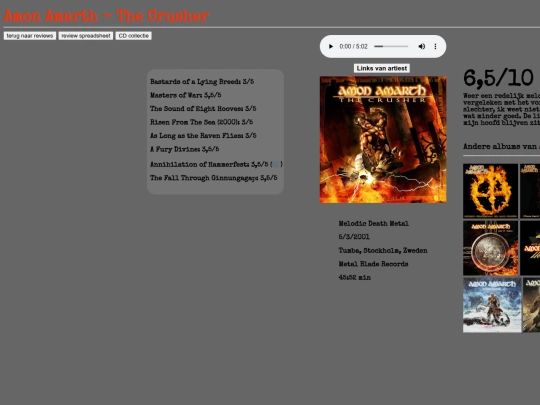The height and width of the screenshot is (405, 540).
Task: Select 'The Fall Through Ginnungagap' track
Action: pyautogui.click(x=213, y=178)
